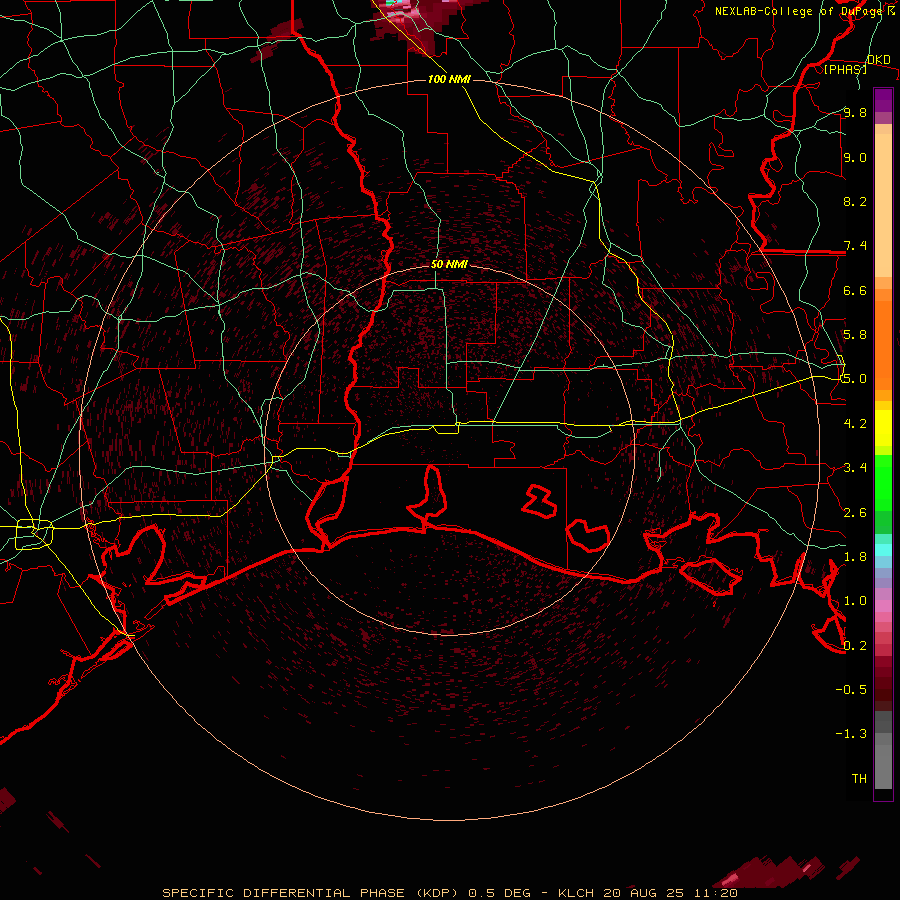The image size is (900, 900).
Task: Click the KLCH station ID in the caption
Action: tap(577, 893)
